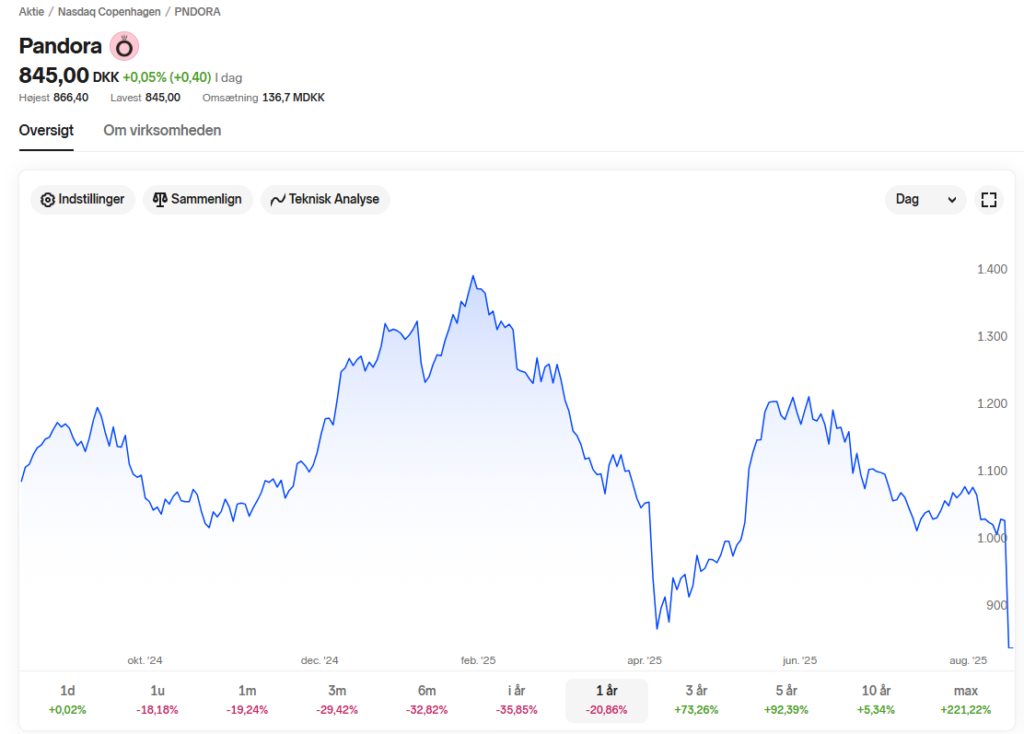This screenshot has width=1024, height=734.
Task: Click the 845,00 price value
Action: (x=54, y=76)
